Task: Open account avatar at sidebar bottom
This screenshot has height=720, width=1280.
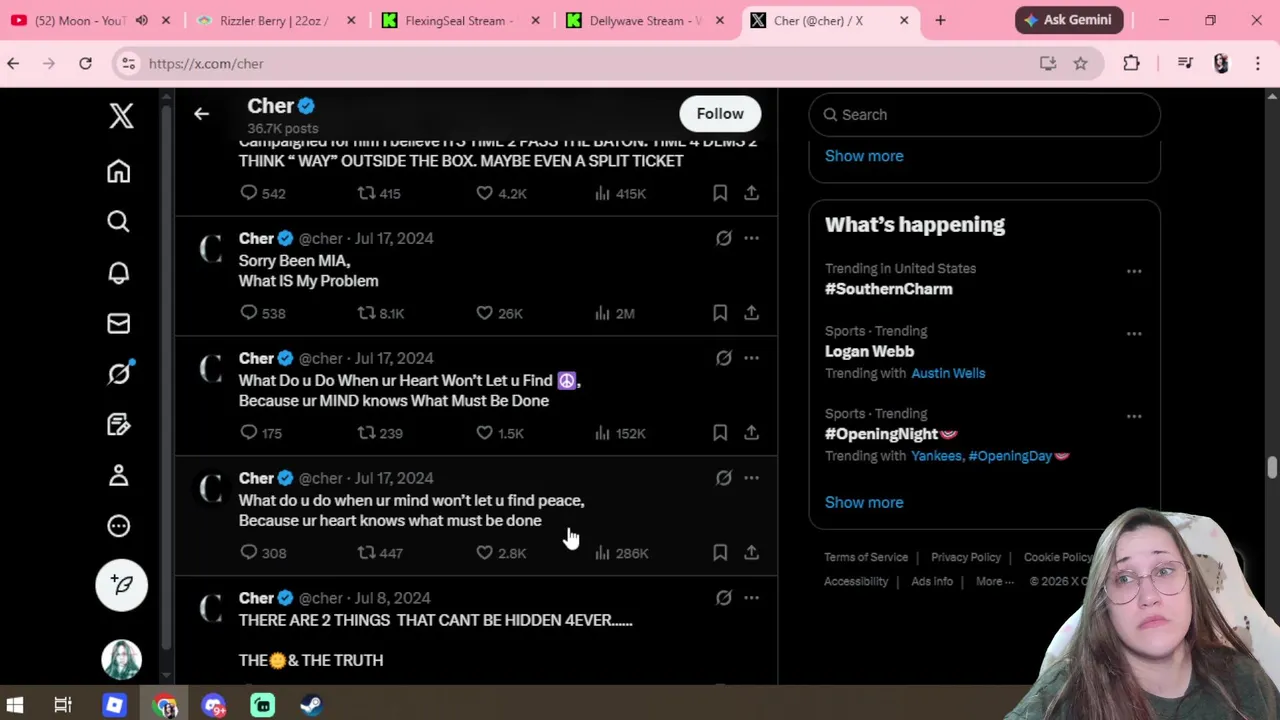Action: coord(122,659)
